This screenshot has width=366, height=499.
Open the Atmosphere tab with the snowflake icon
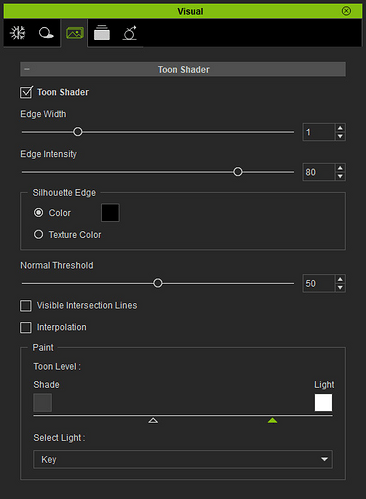pyautogui.click(x=18, y=33)
